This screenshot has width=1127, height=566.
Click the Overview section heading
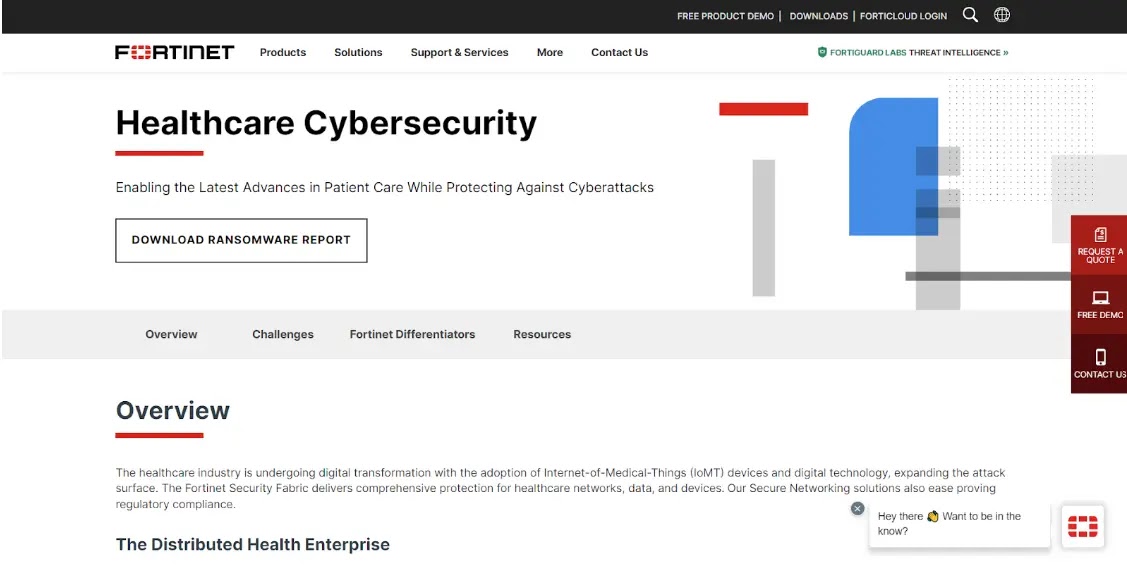[172, 411]
